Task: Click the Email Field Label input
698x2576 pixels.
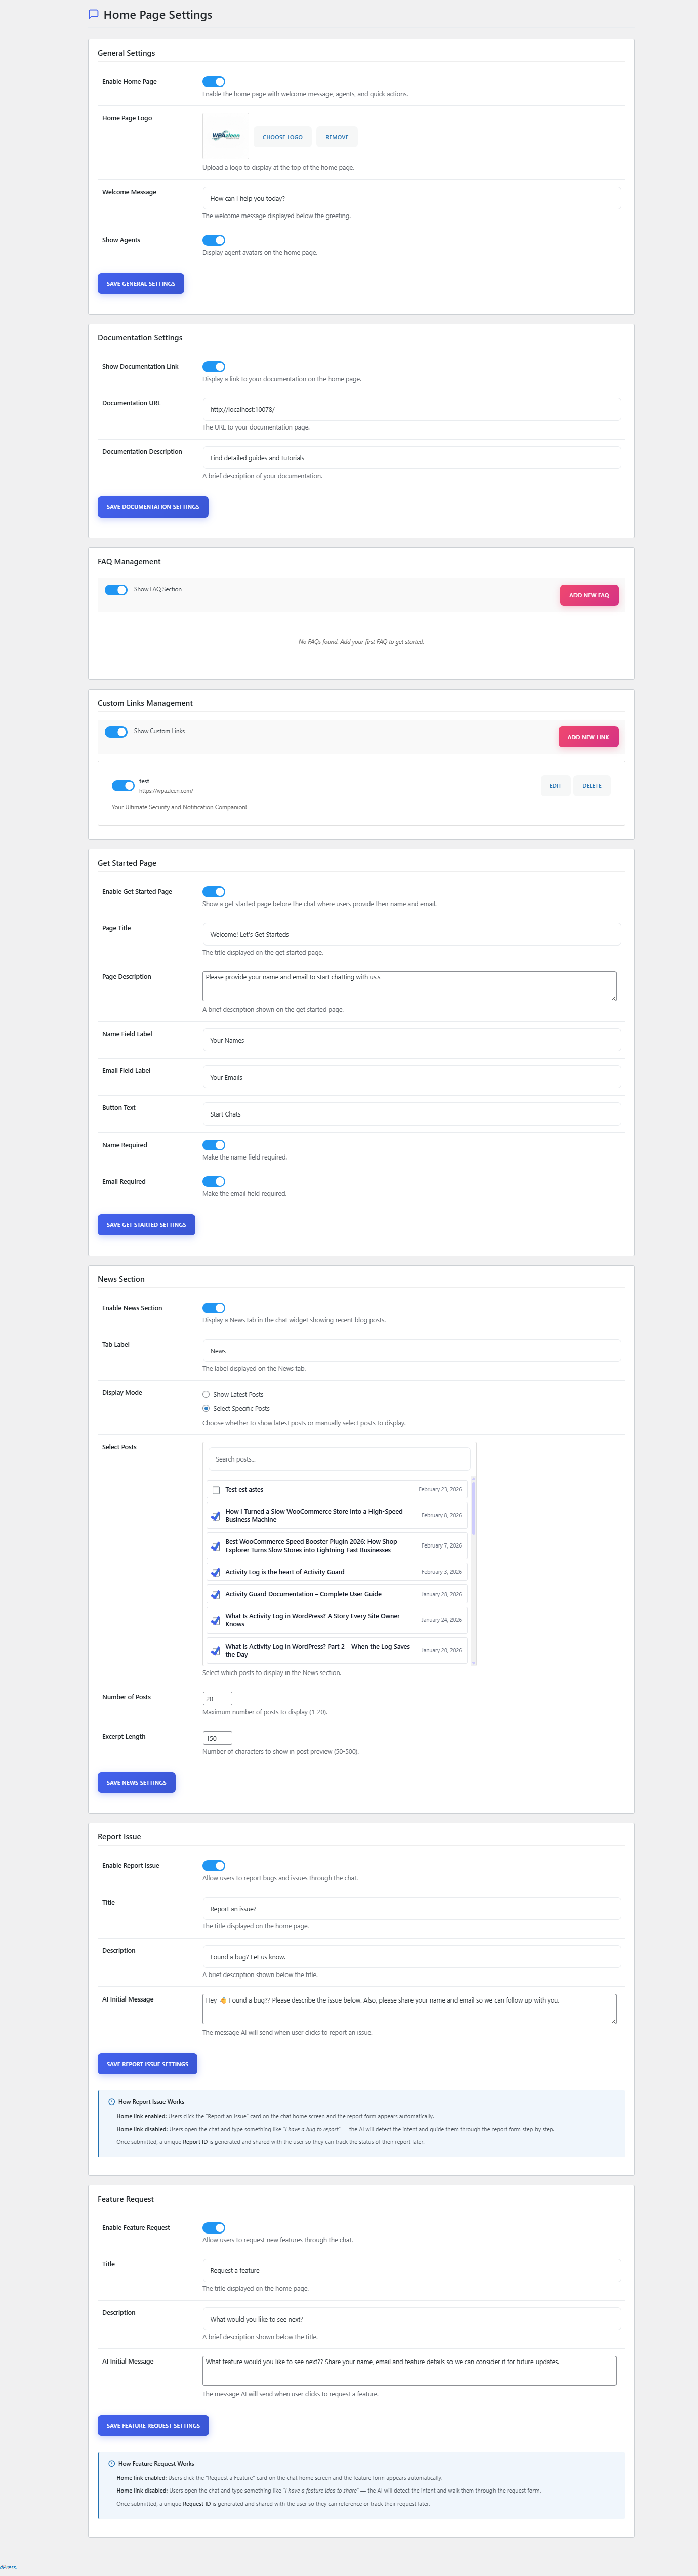Action: (x=411, y=1078)
